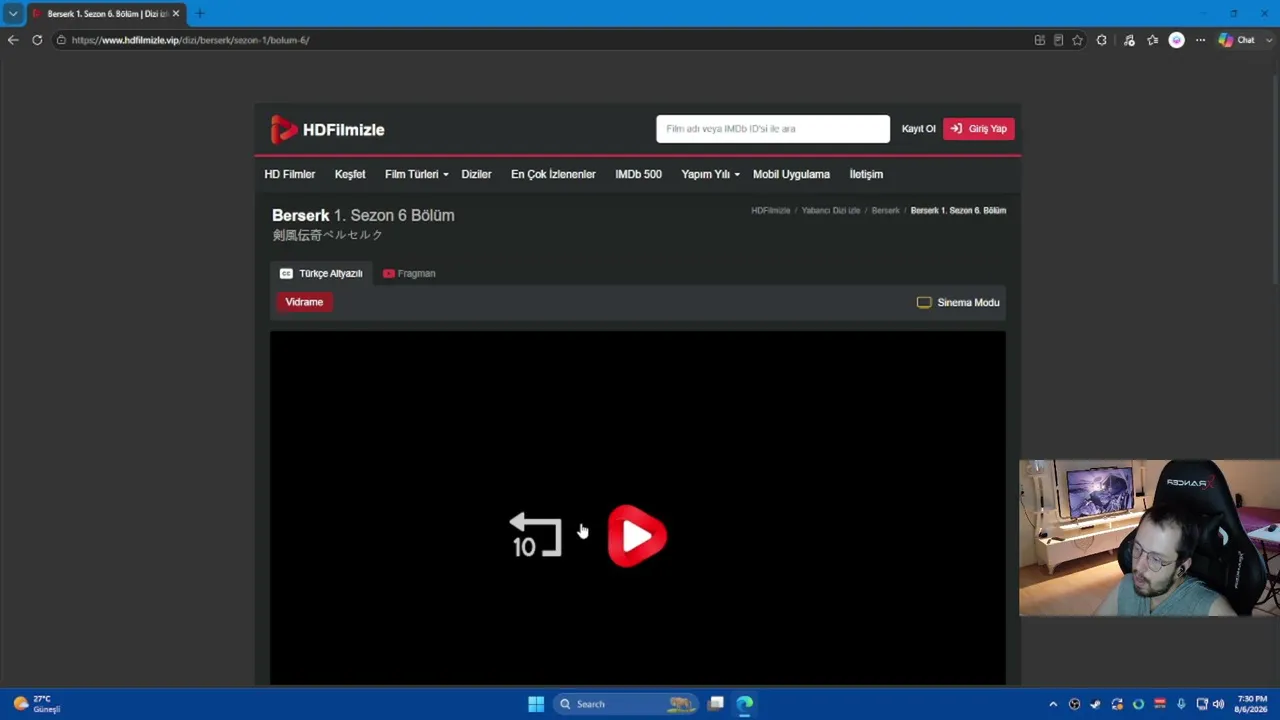Open the browser extensions menu

1102,40
